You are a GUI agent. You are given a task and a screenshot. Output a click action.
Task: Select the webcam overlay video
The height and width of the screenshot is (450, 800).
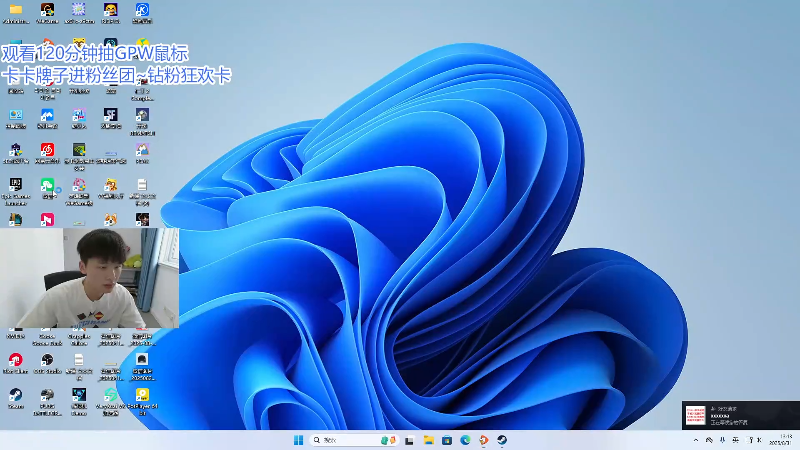point(89,278)
